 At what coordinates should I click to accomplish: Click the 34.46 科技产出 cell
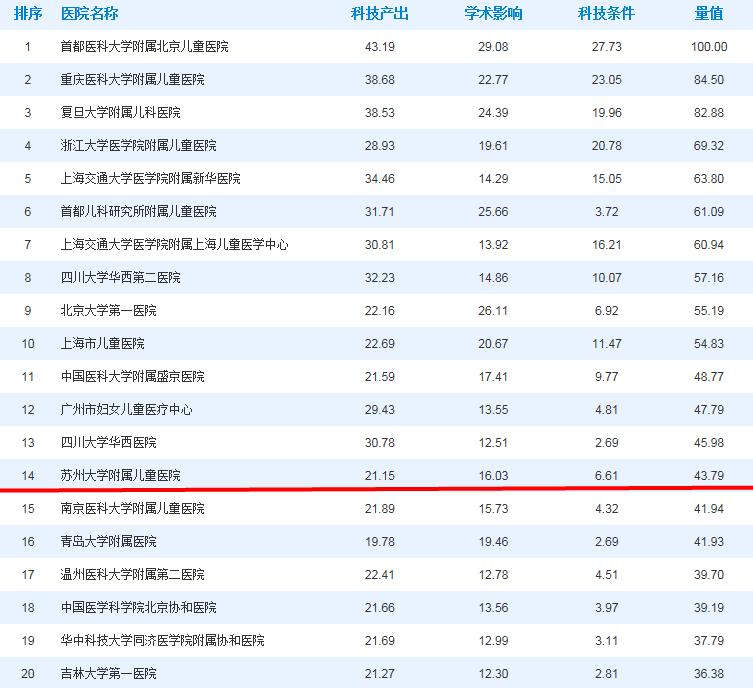tap(379, 179)
